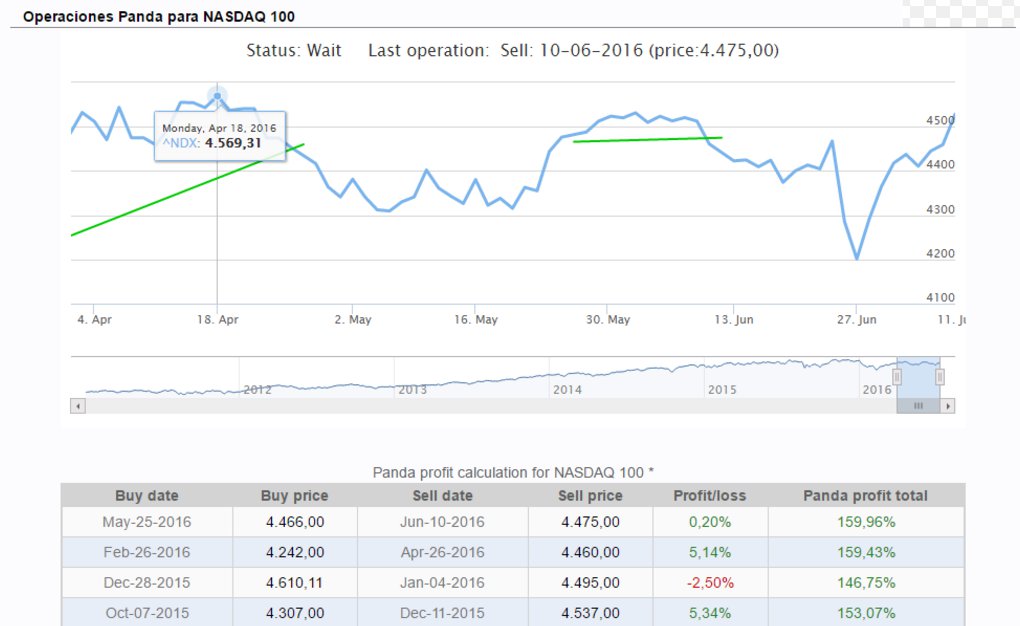Click Panda profit total 153,07%

click(866, 613)
